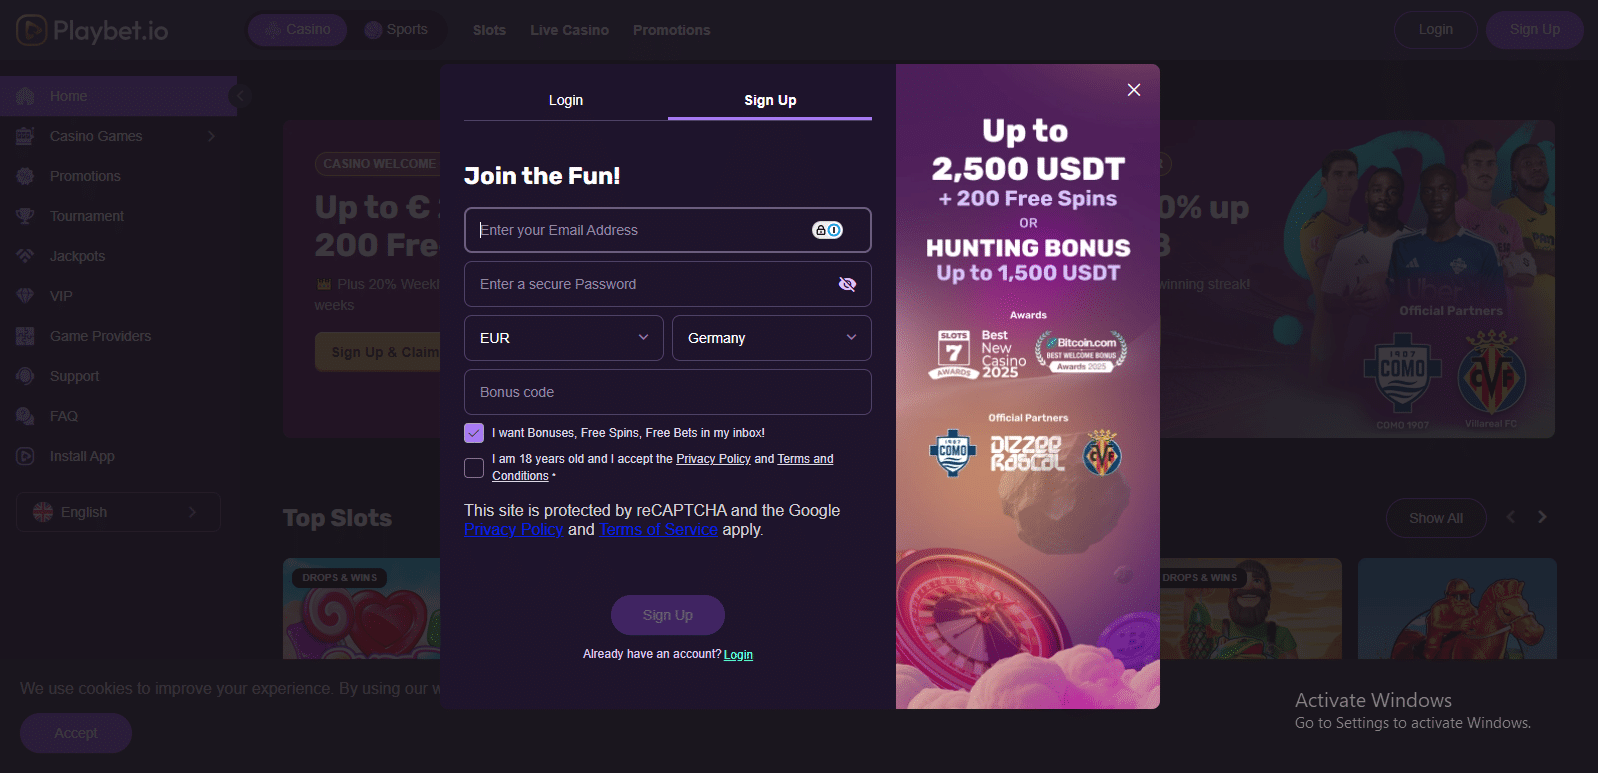This screenshot has height=773, width=1598.
Task: Close the sign up dialog
Action: click(x=1134, y=90)
